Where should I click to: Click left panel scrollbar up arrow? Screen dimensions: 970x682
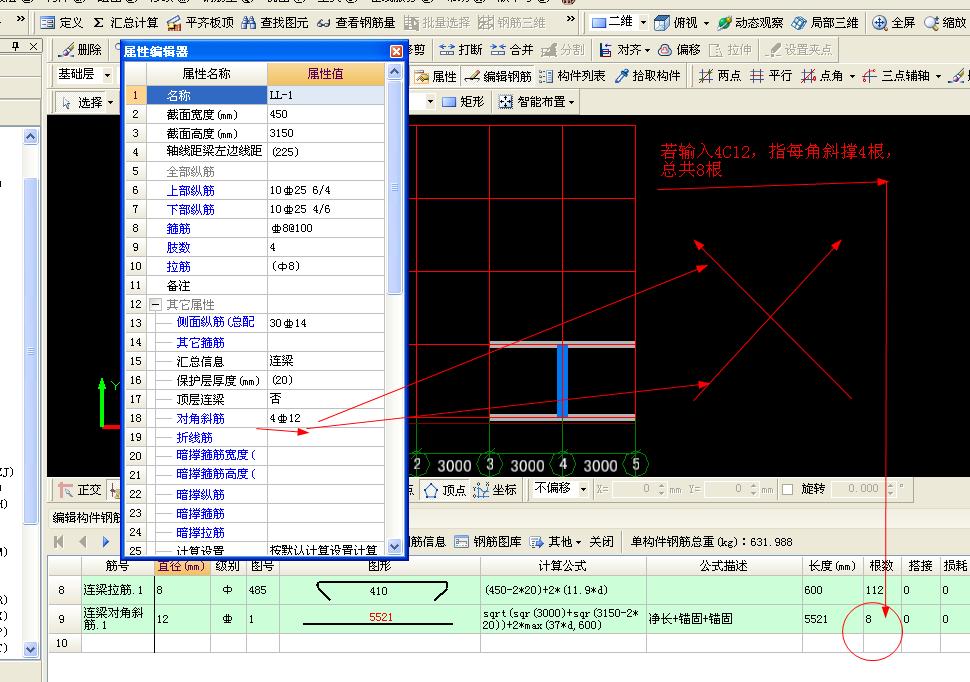(x=30, y=137)
